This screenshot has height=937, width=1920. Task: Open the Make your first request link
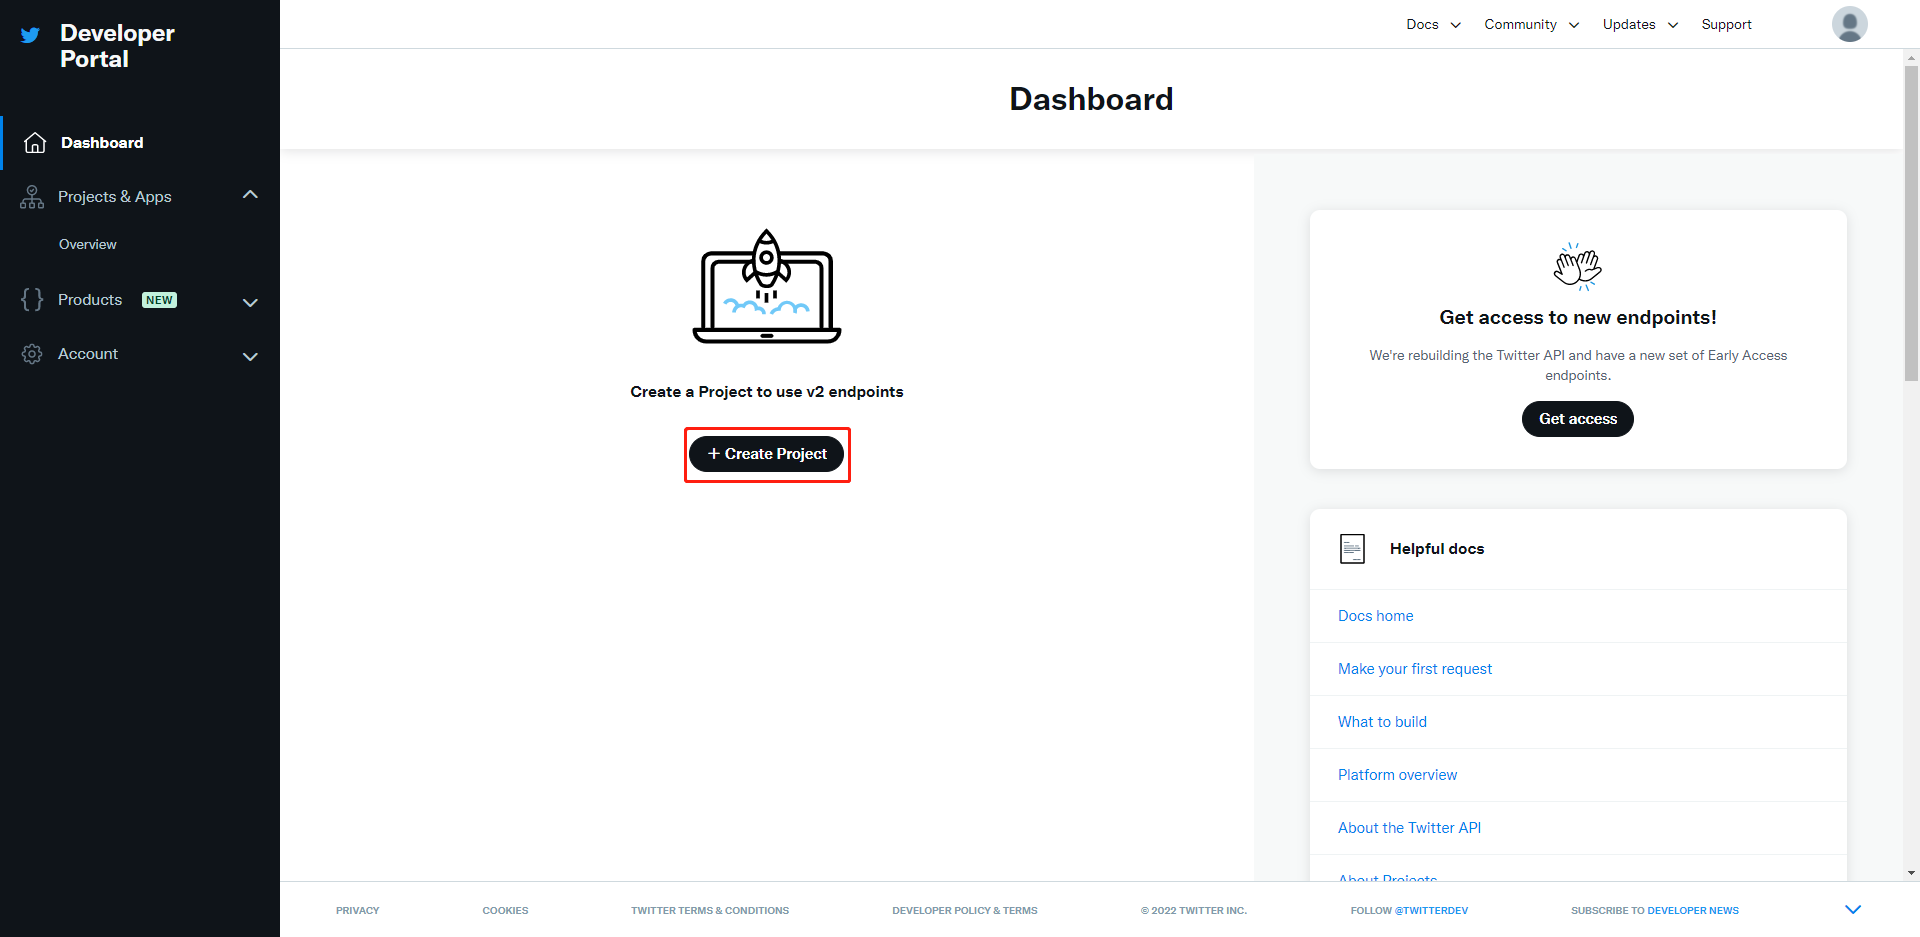[x=1414, y=669]
